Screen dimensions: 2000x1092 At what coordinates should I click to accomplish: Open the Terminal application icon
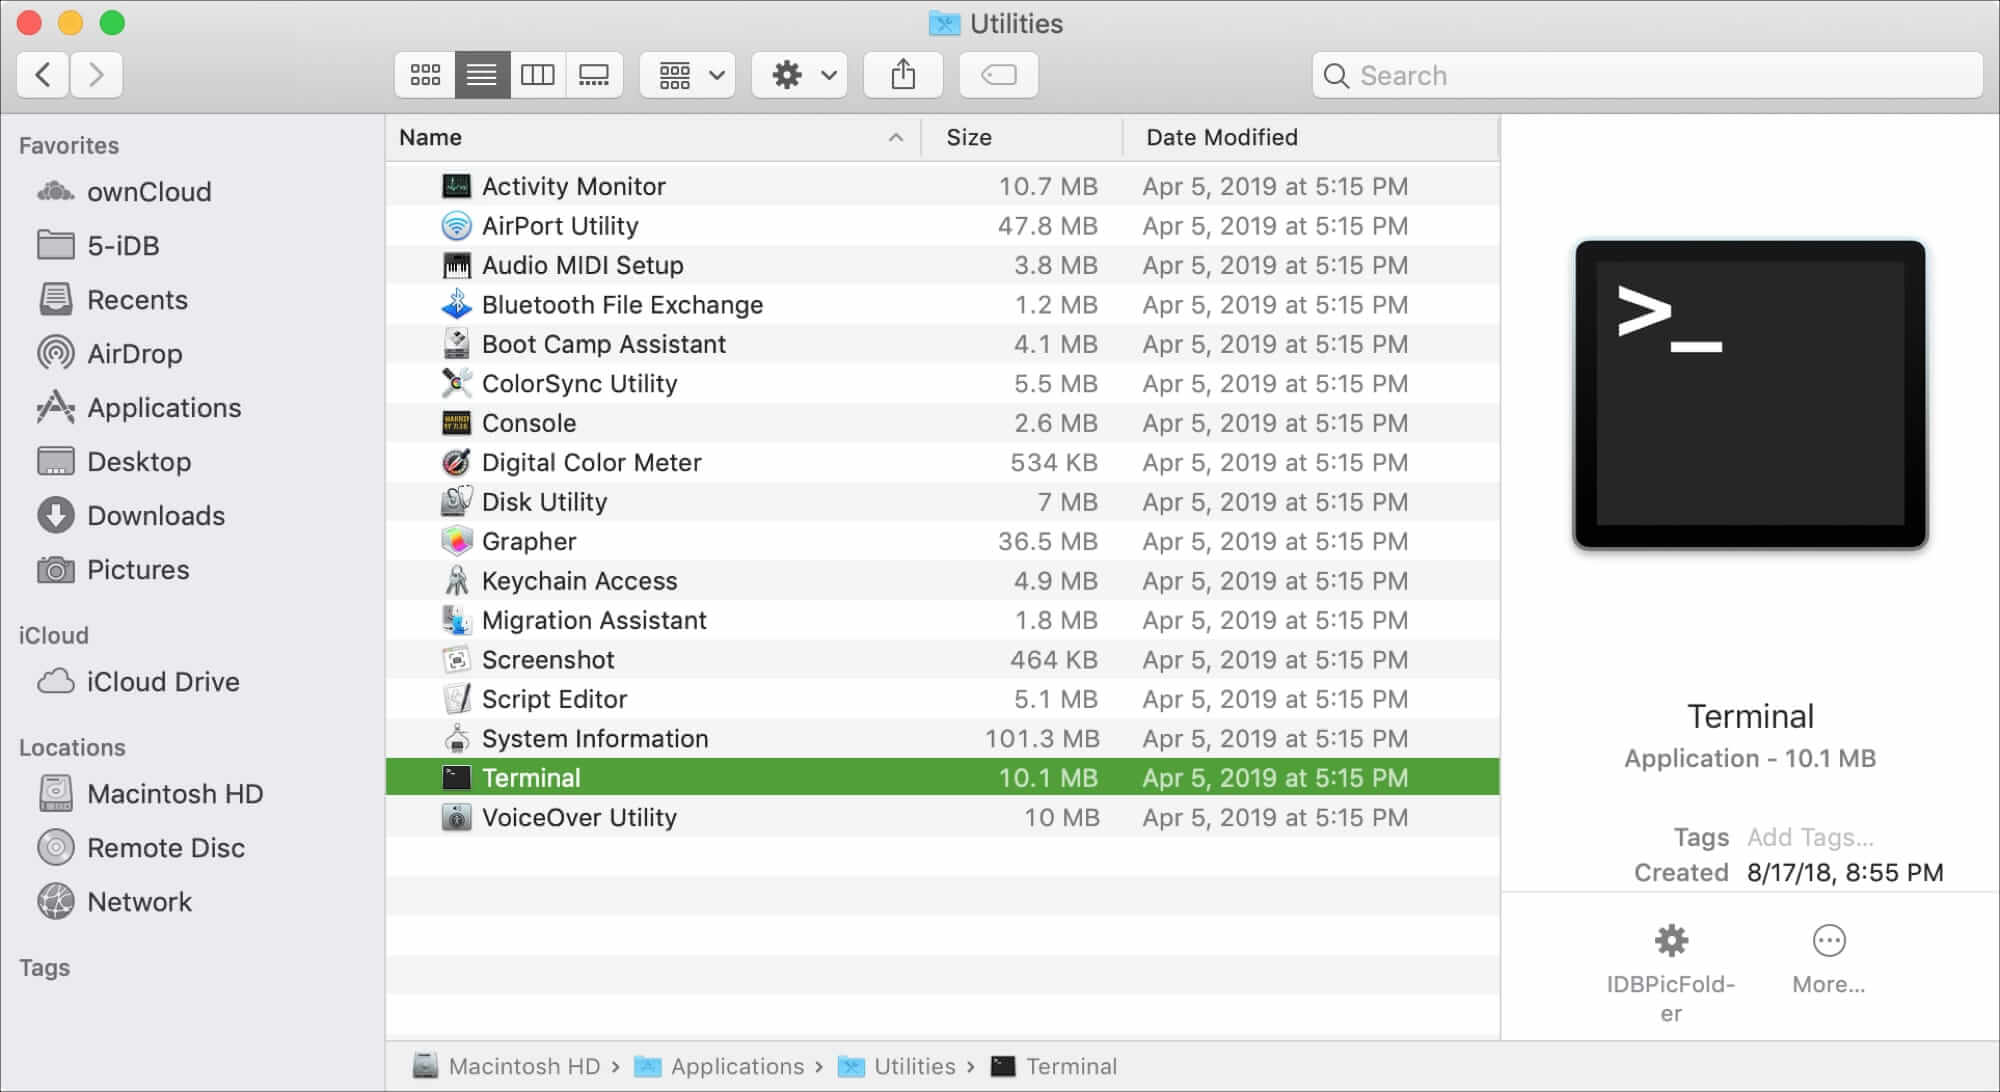click(x=456, y=777)
